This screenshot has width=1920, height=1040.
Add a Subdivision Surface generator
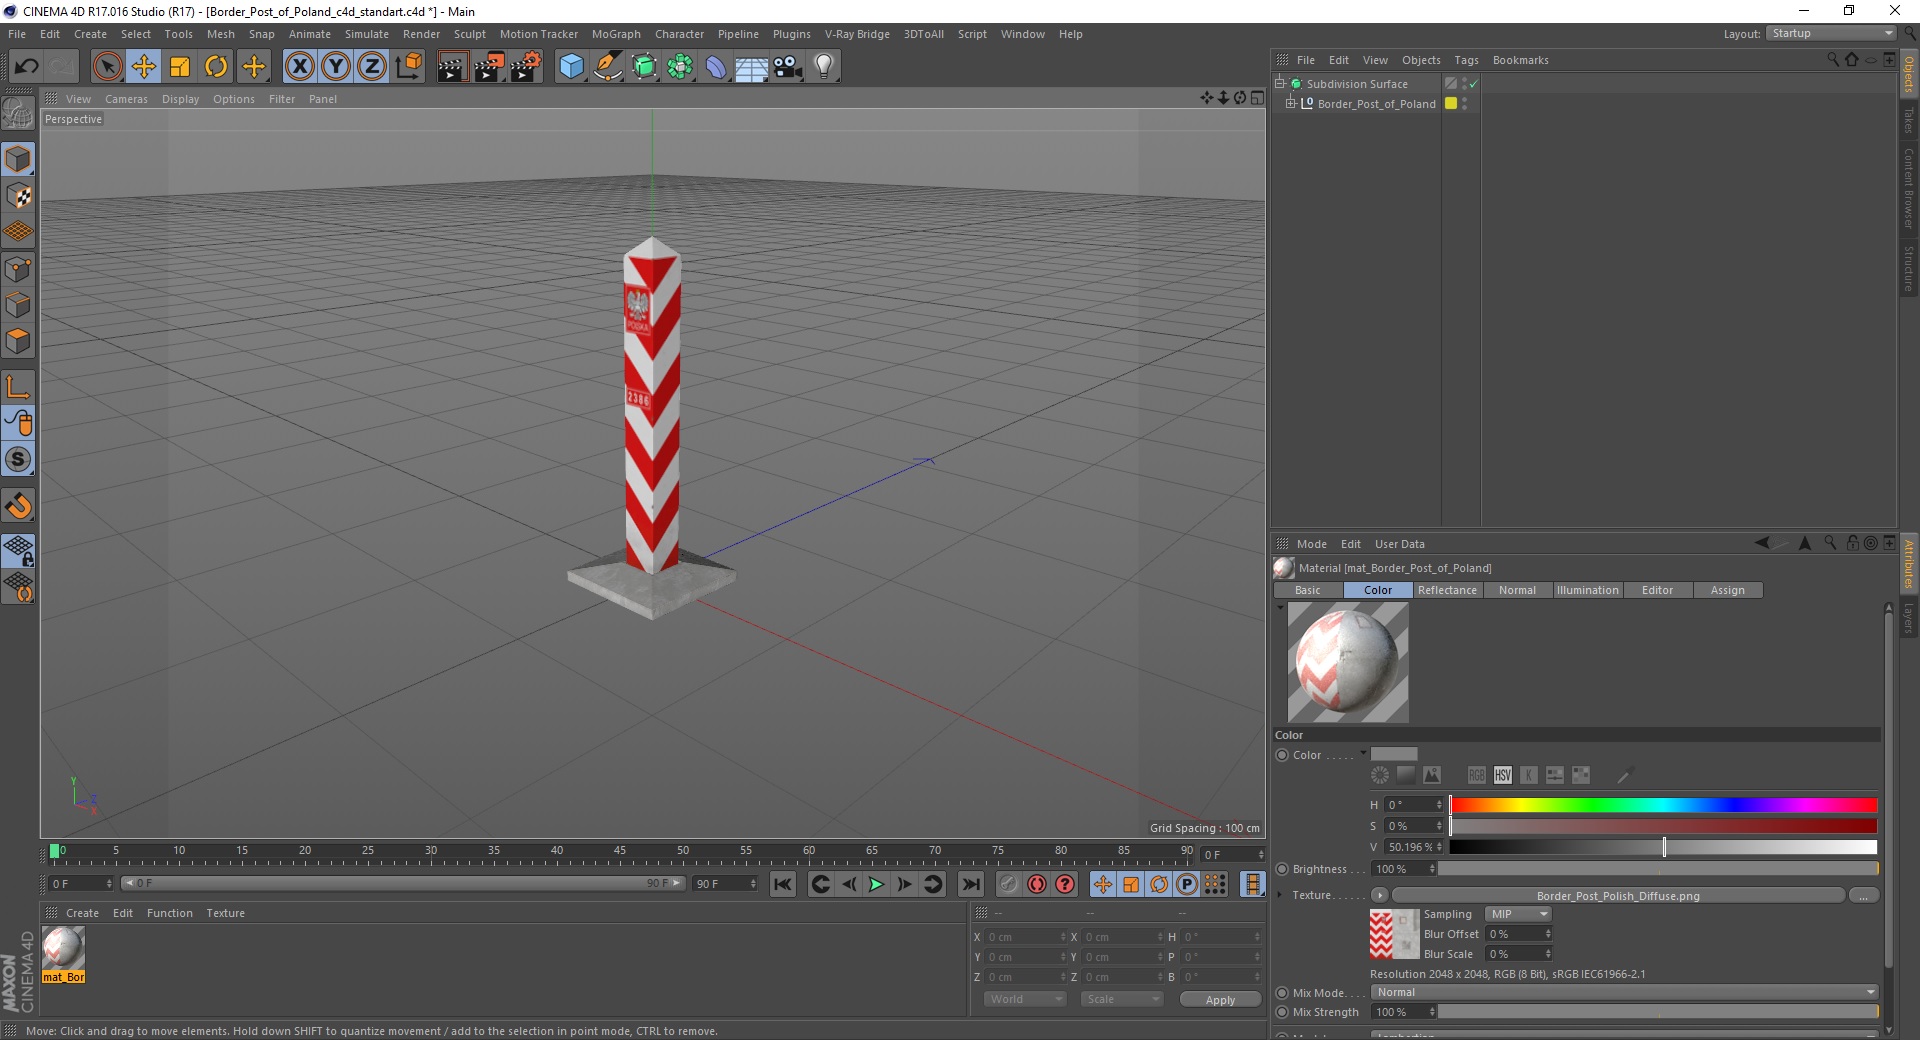(644, 67)
